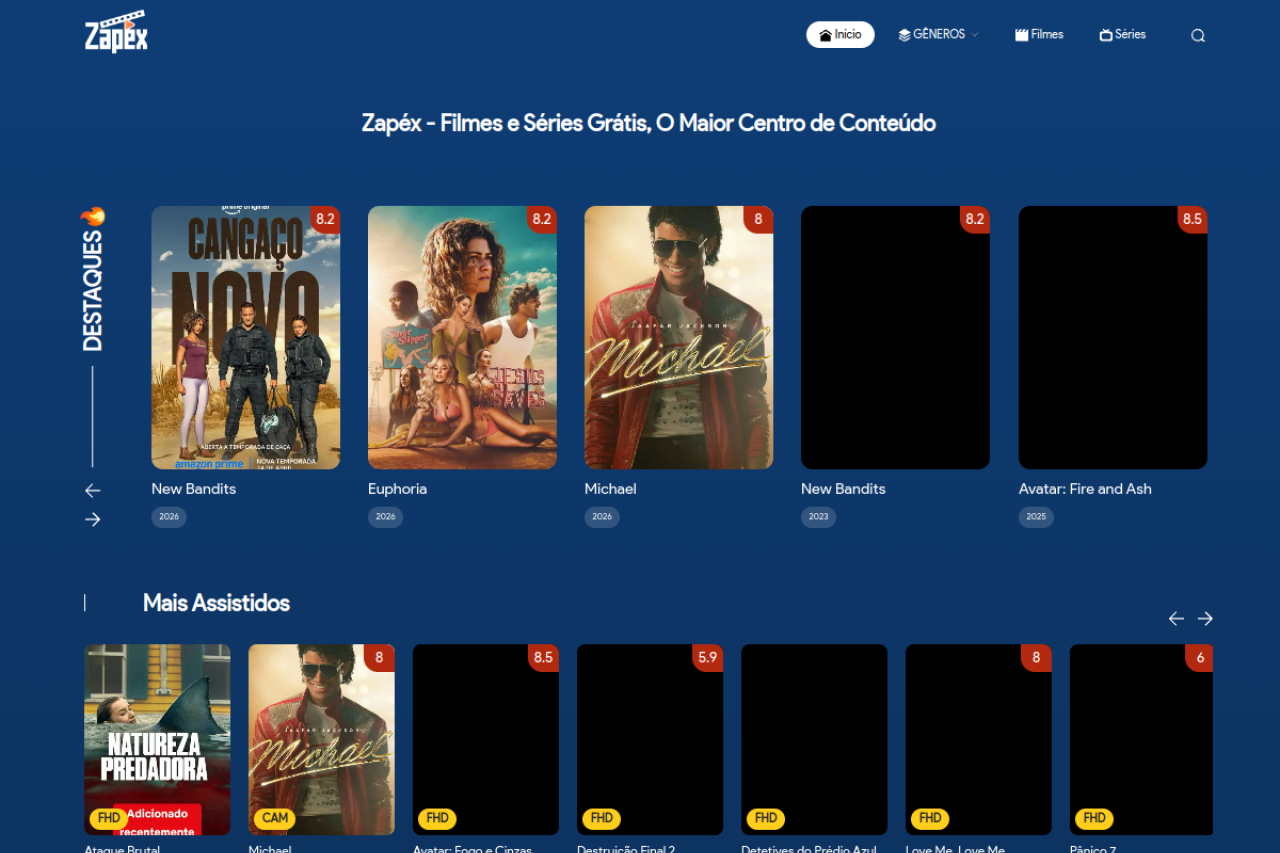This screenshot has height=853, width=1280.
Task: Click the Destaques next arrow
Action: pyautogui.click(x=93, y=519)
